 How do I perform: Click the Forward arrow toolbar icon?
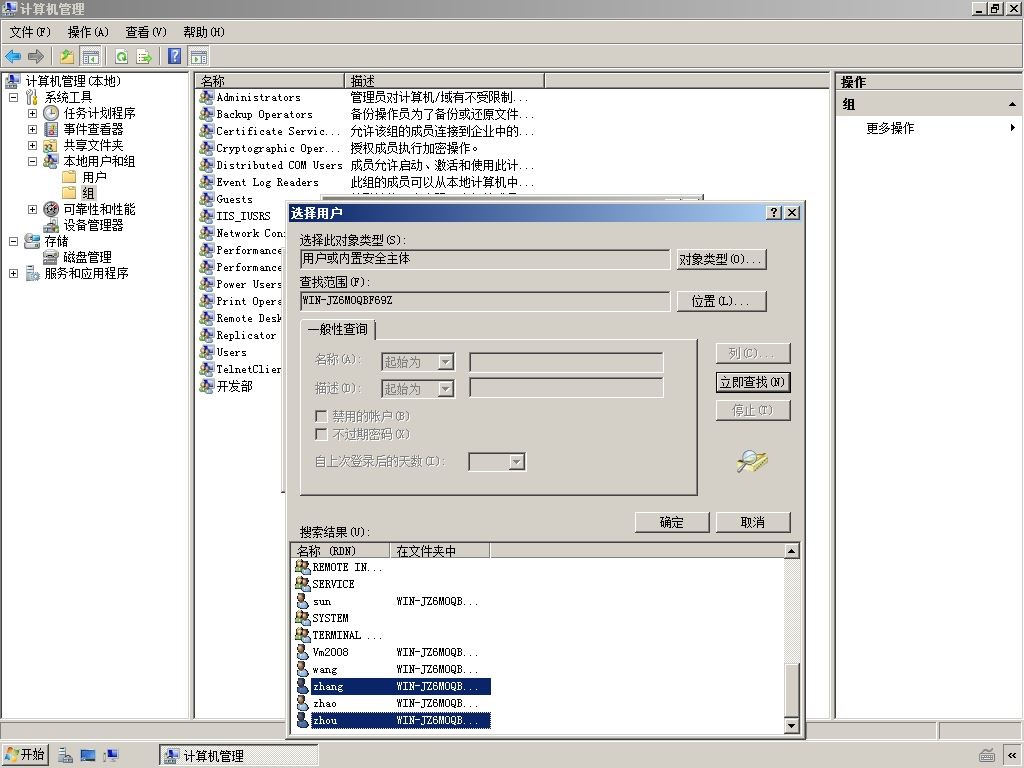pos(36,56)
